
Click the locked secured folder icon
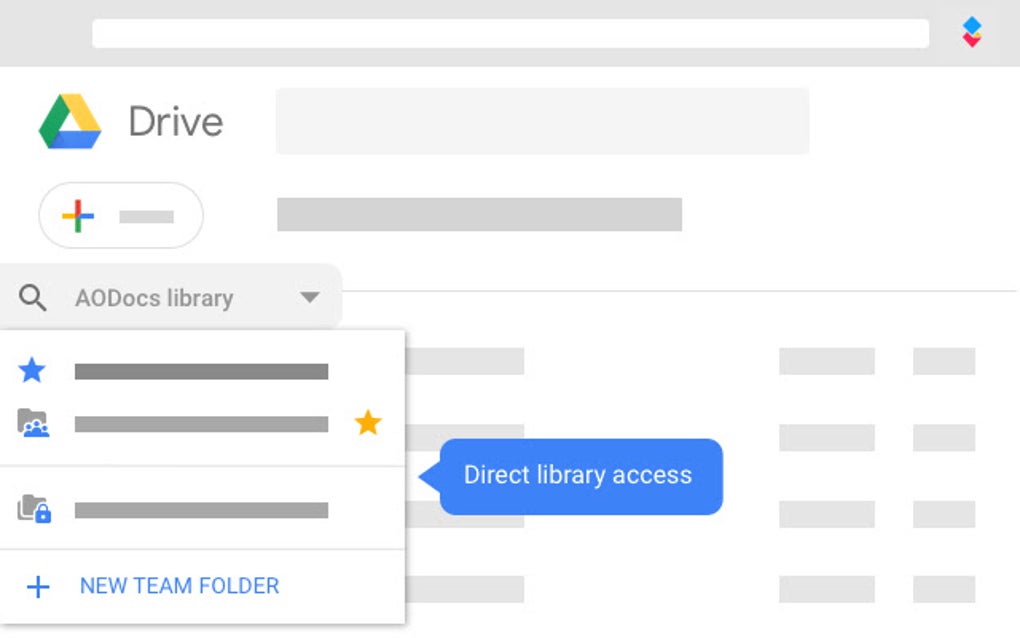point(33,510)
